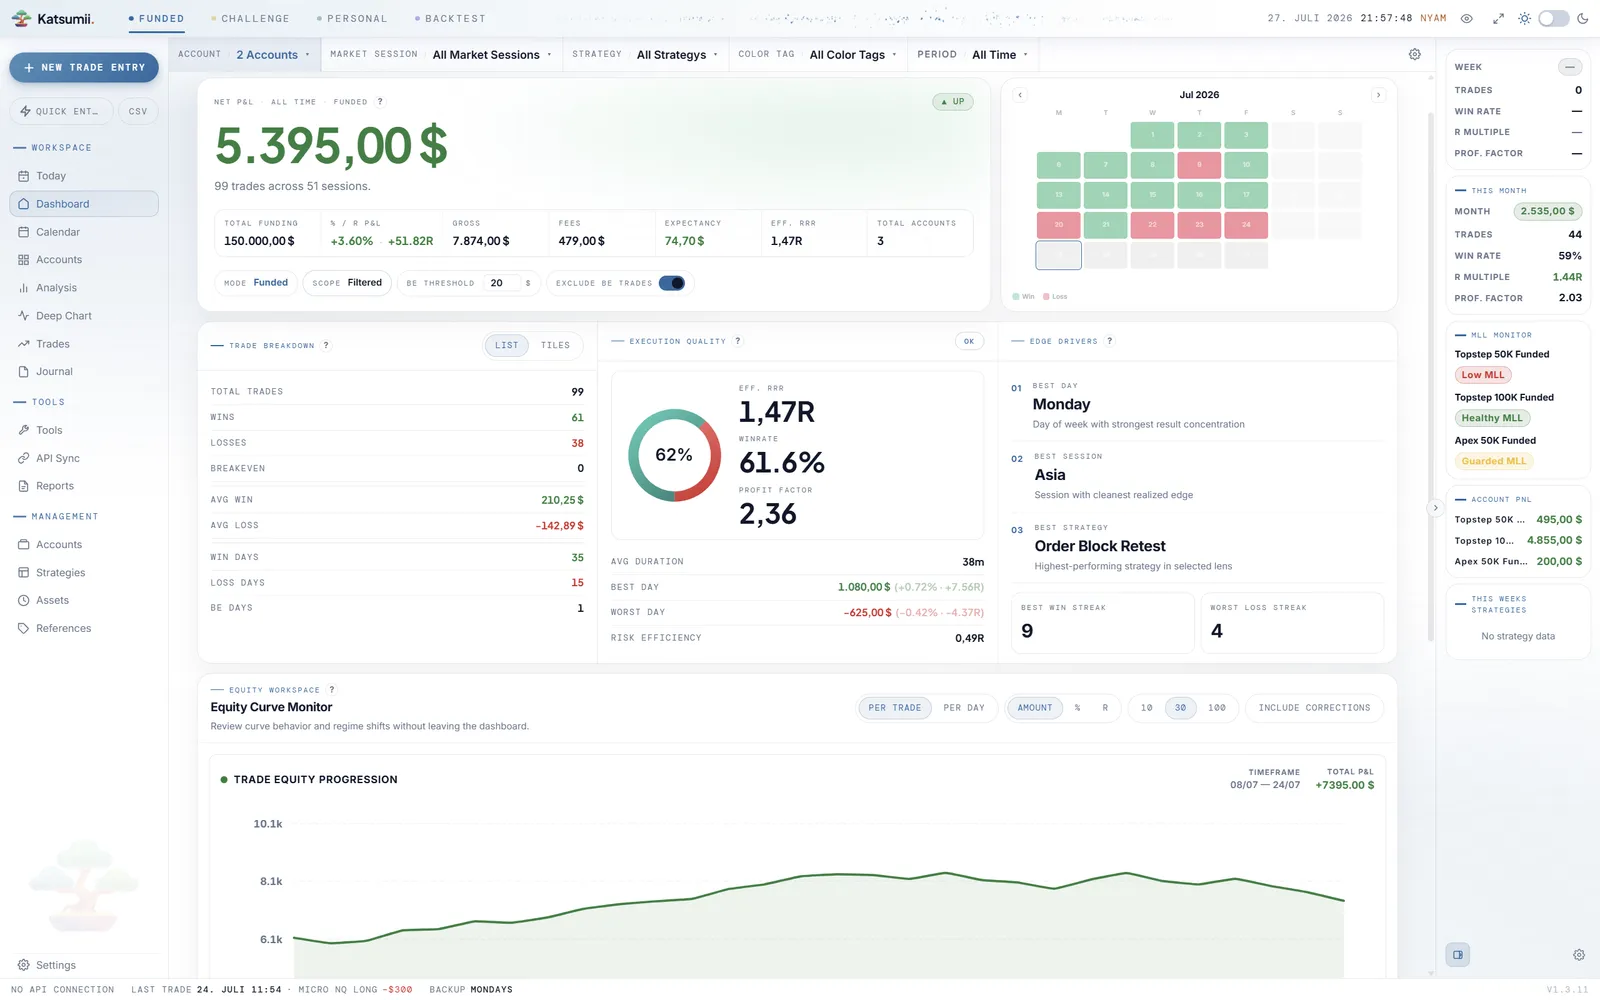Click the eye privacy icon in top bar

click(x=1467, y=18)
